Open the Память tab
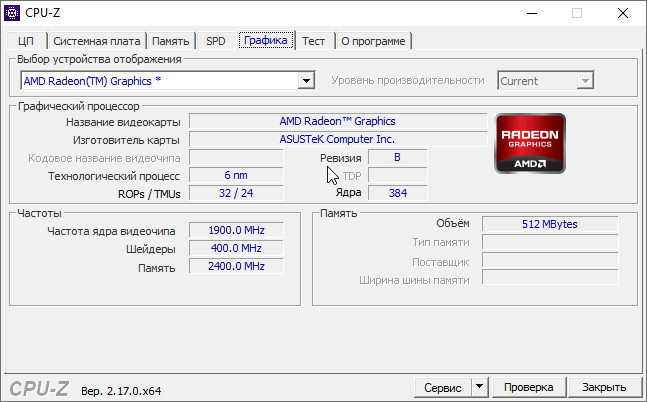The width and height of the screenshot is (647, 402). tap(172, 41)
